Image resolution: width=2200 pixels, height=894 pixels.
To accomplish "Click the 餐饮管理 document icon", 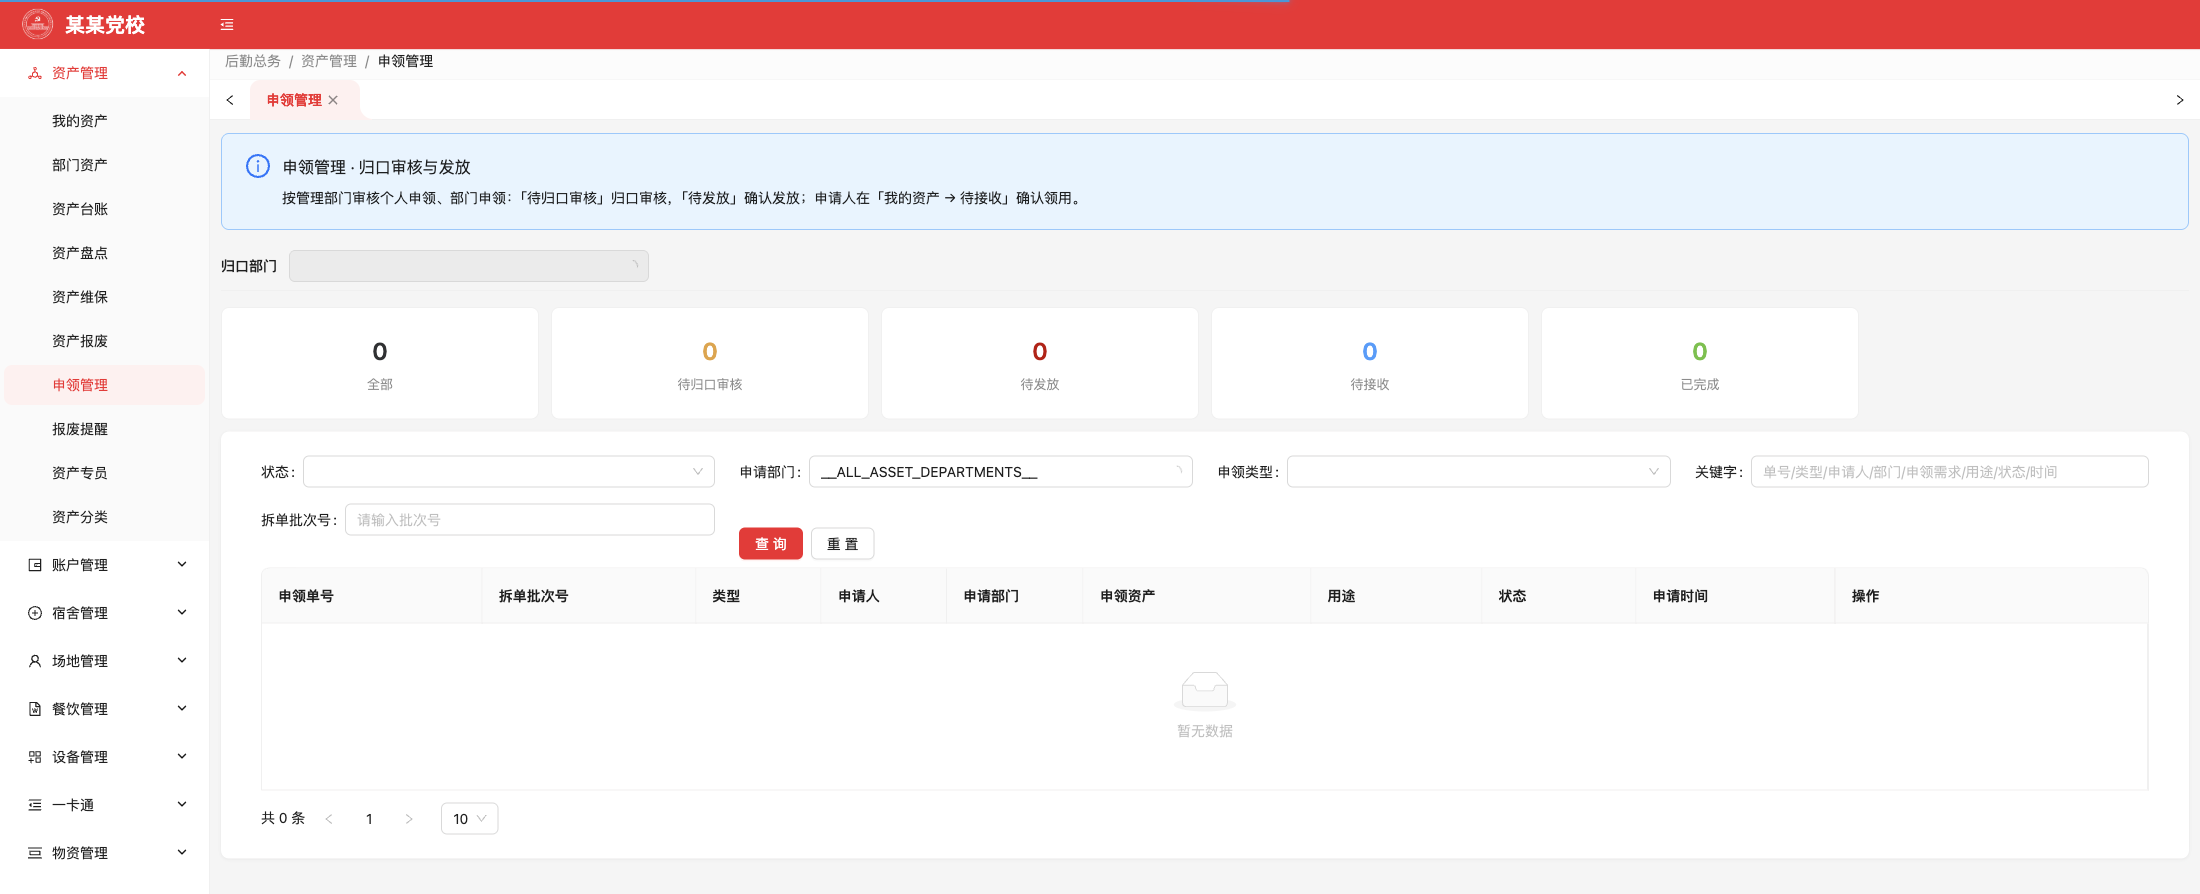I will 35,709.
